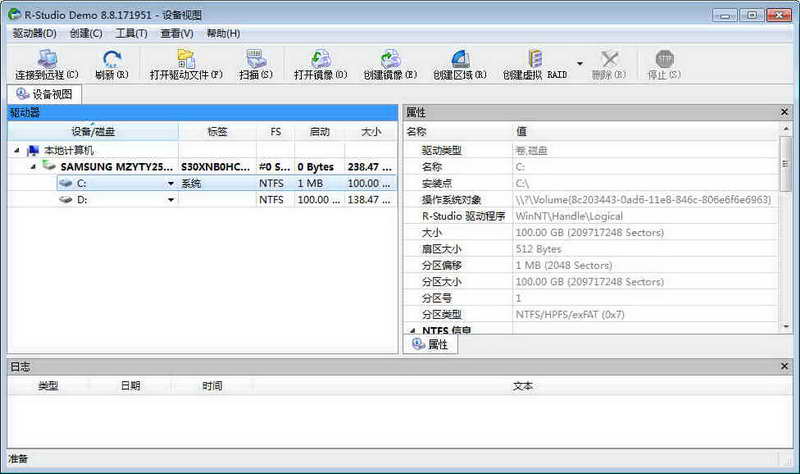
Task: Open the 创建(C) menu
Action: [x=86, y=33]
